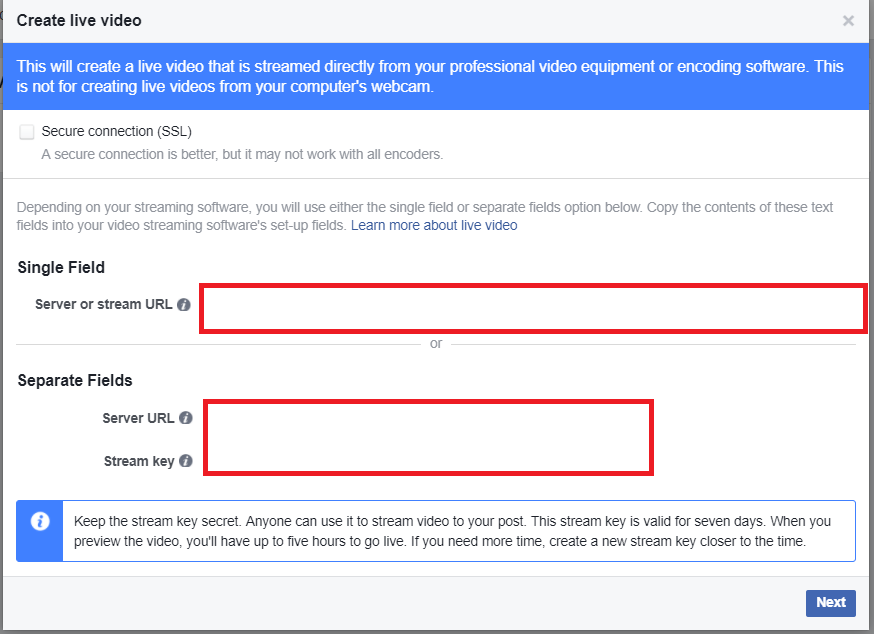
Task: Select the Server or stream URL field
Action: [x=533, y=308]
